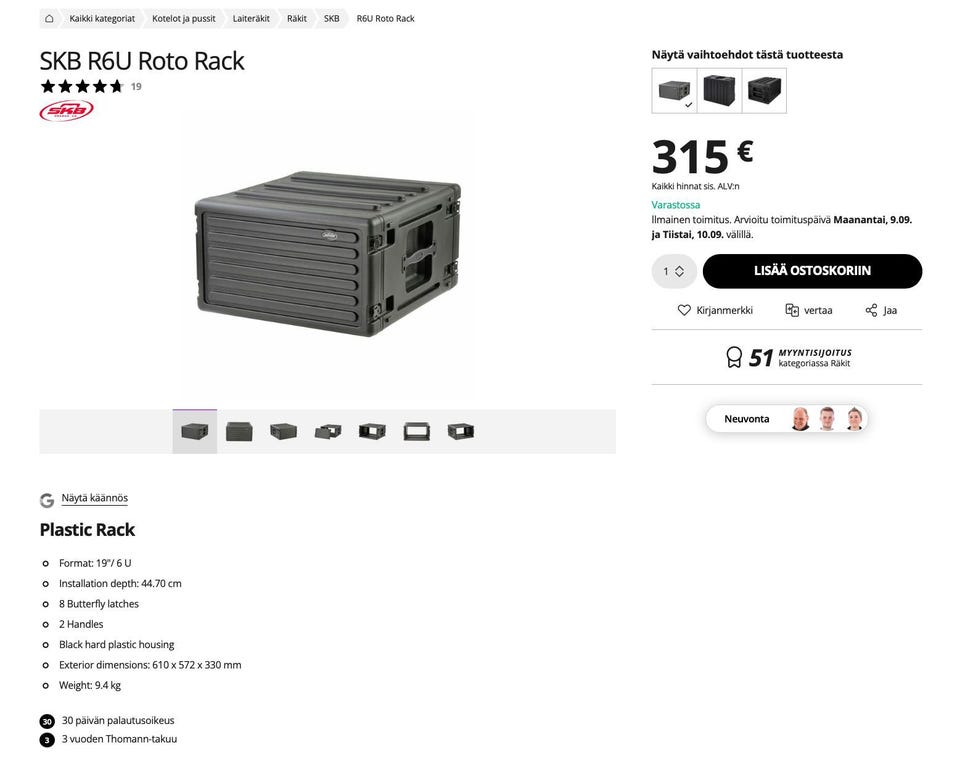Screen dimensions: 960x769
Task: Open Kaikki kategoriat breadcrumb
Action: pos(102,18)
